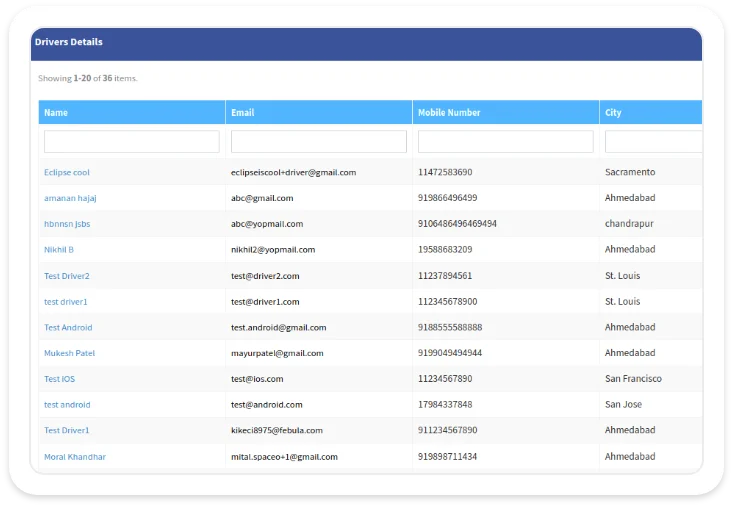This screenshot has width=733, height=507.
Task: Open Test Driver2 name link
Action: point(66,276)
